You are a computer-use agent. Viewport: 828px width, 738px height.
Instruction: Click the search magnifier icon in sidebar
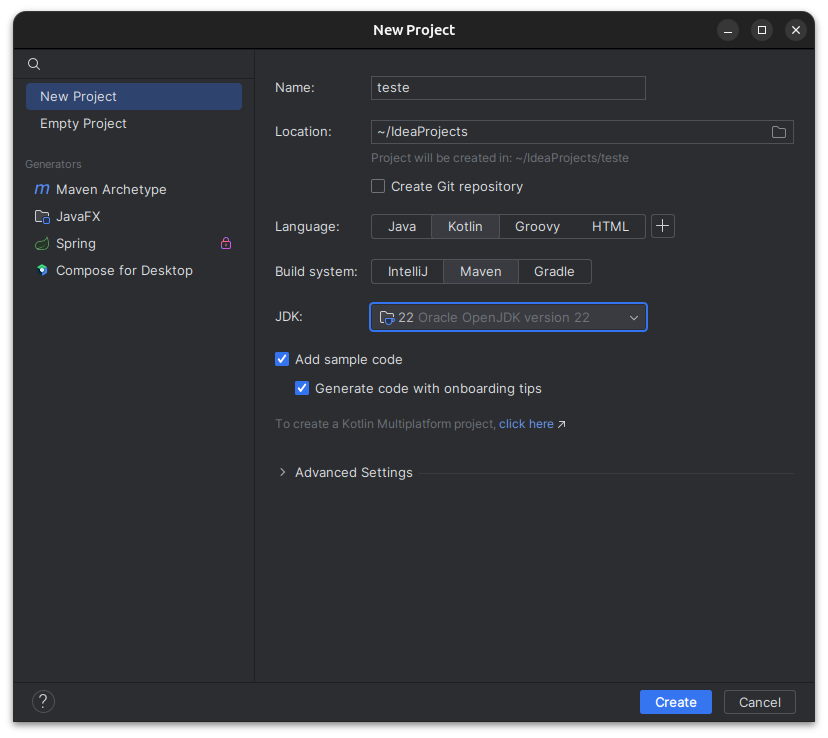click(x=34, y=64)
